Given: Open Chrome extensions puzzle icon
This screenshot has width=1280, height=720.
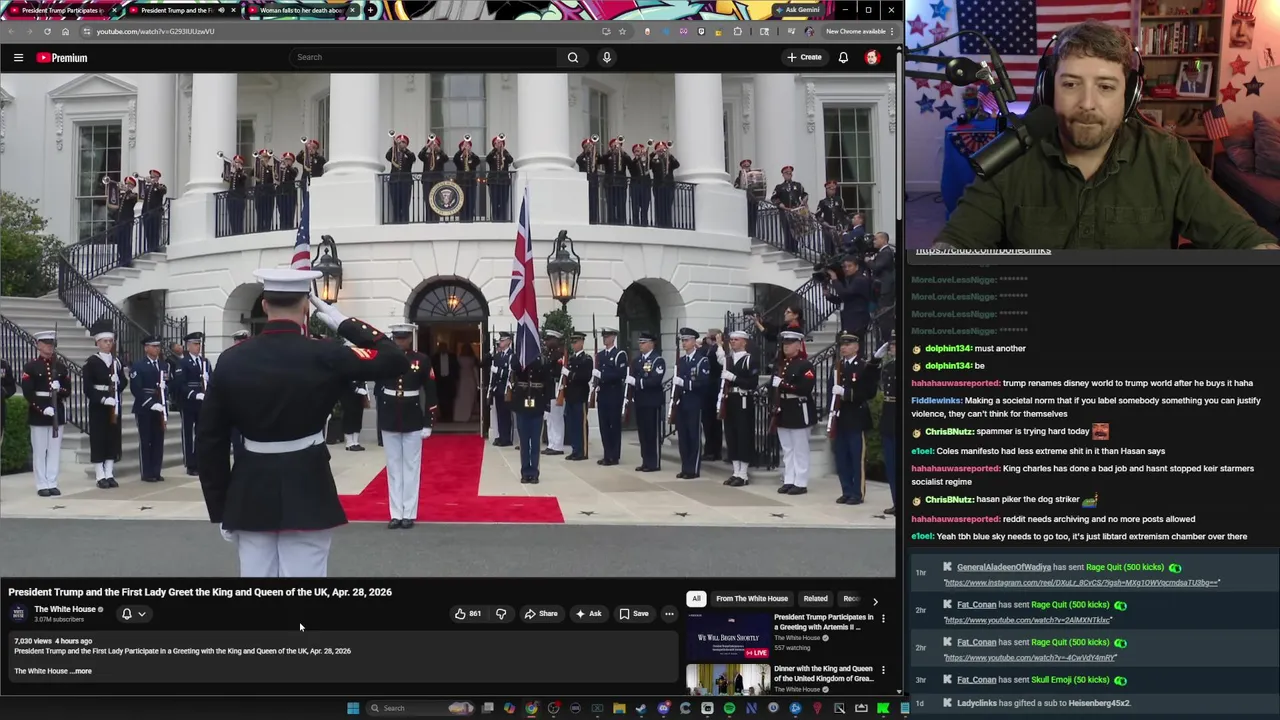Looking at the screenshot, I should 738,31.
